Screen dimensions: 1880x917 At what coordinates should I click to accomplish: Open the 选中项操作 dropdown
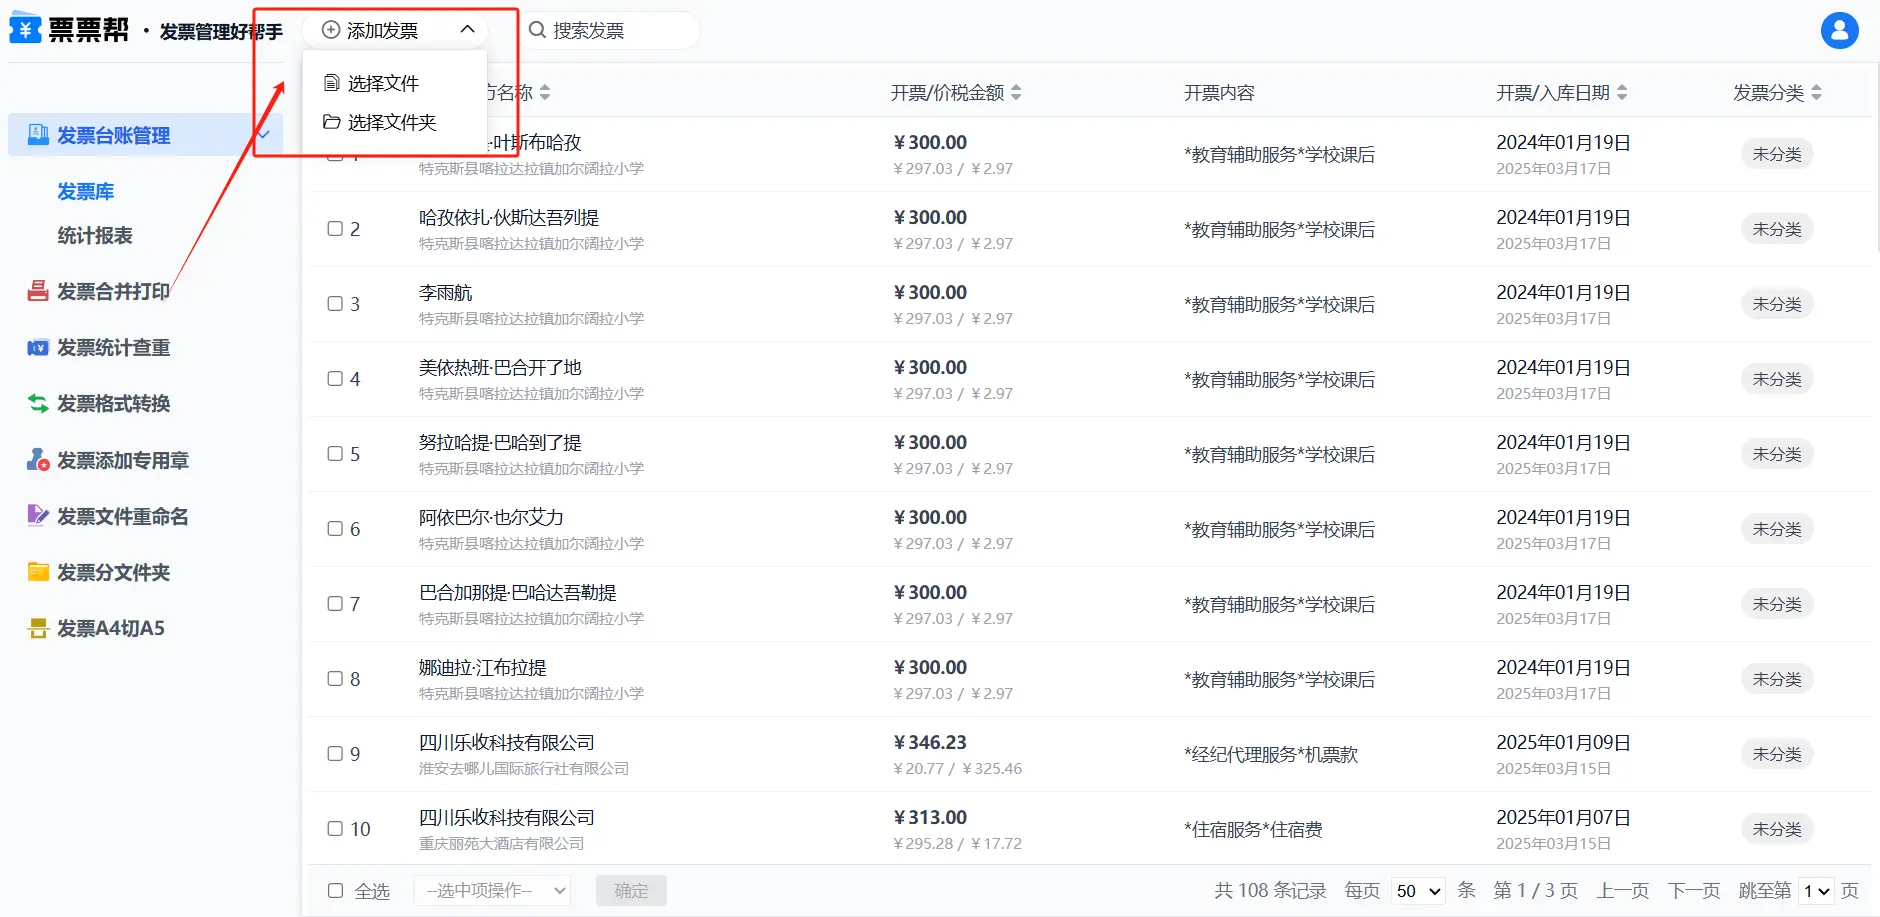click(x=492, y=890)
